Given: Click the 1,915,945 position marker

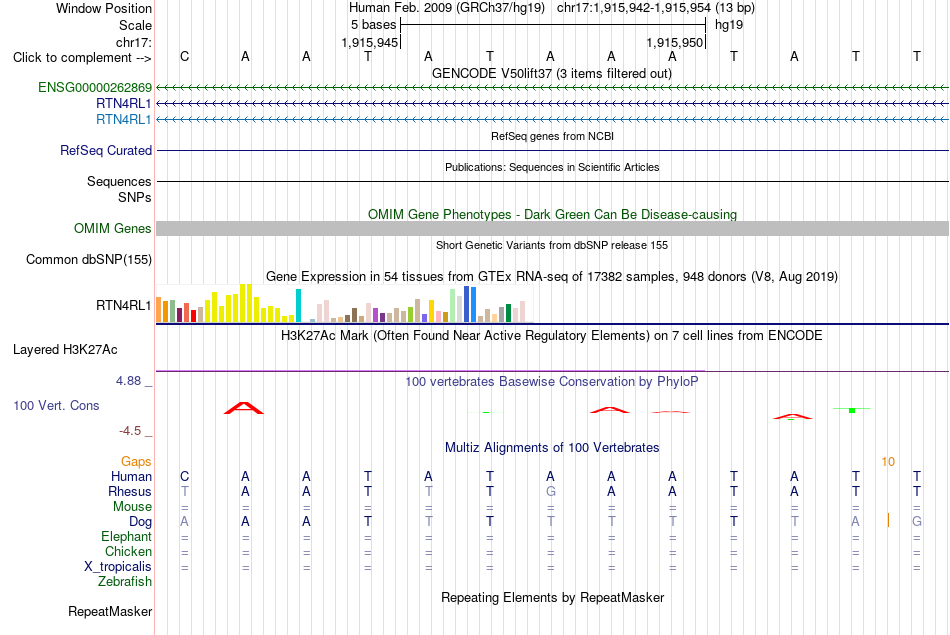Looking at the screenshot, I should point(370,42).
